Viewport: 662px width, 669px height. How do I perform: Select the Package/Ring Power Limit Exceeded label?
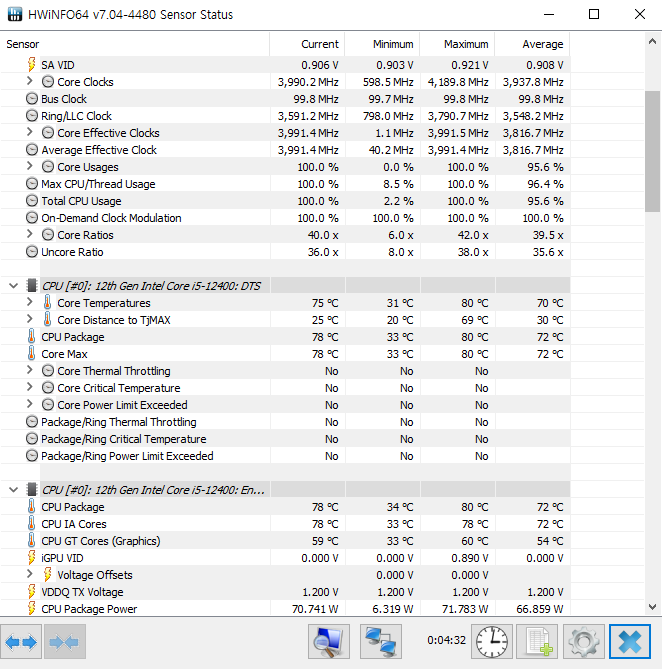[127, 456]
